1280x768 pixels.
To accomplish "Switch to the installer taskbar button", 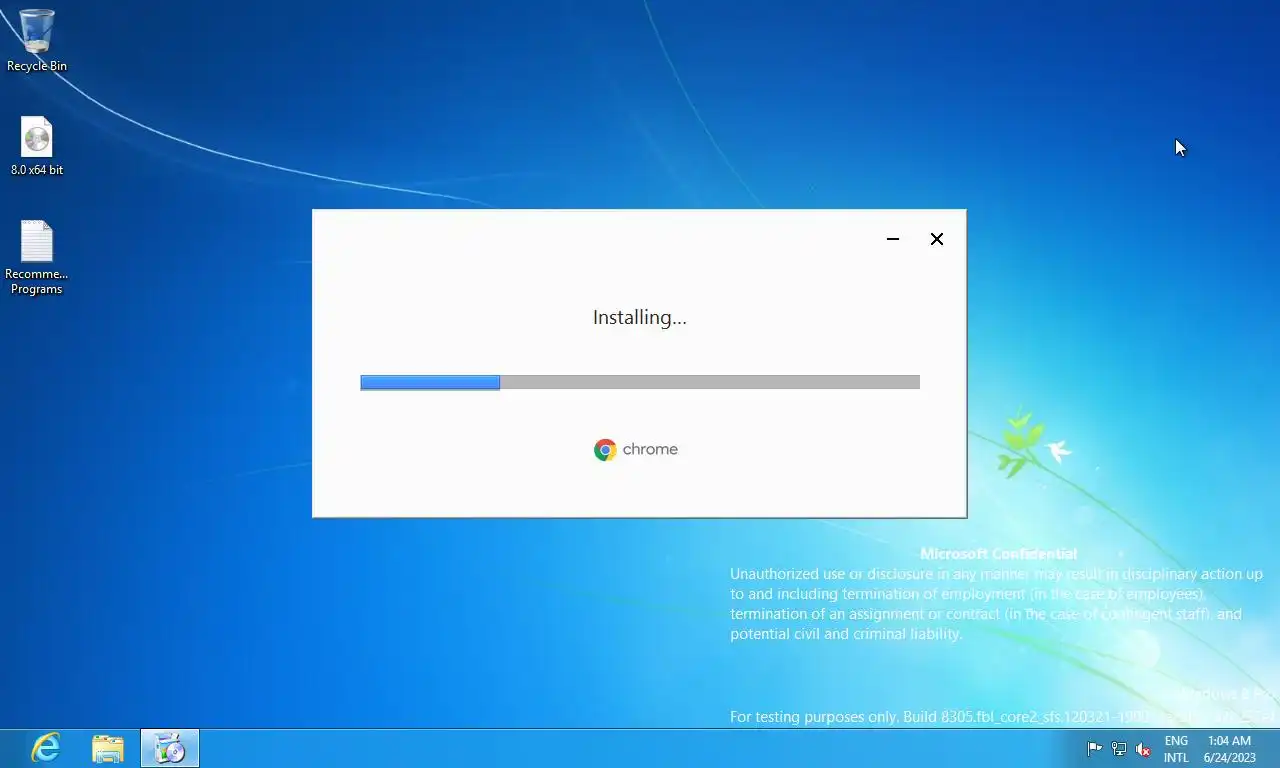I will pyautogui.click(x=170, y=748).
